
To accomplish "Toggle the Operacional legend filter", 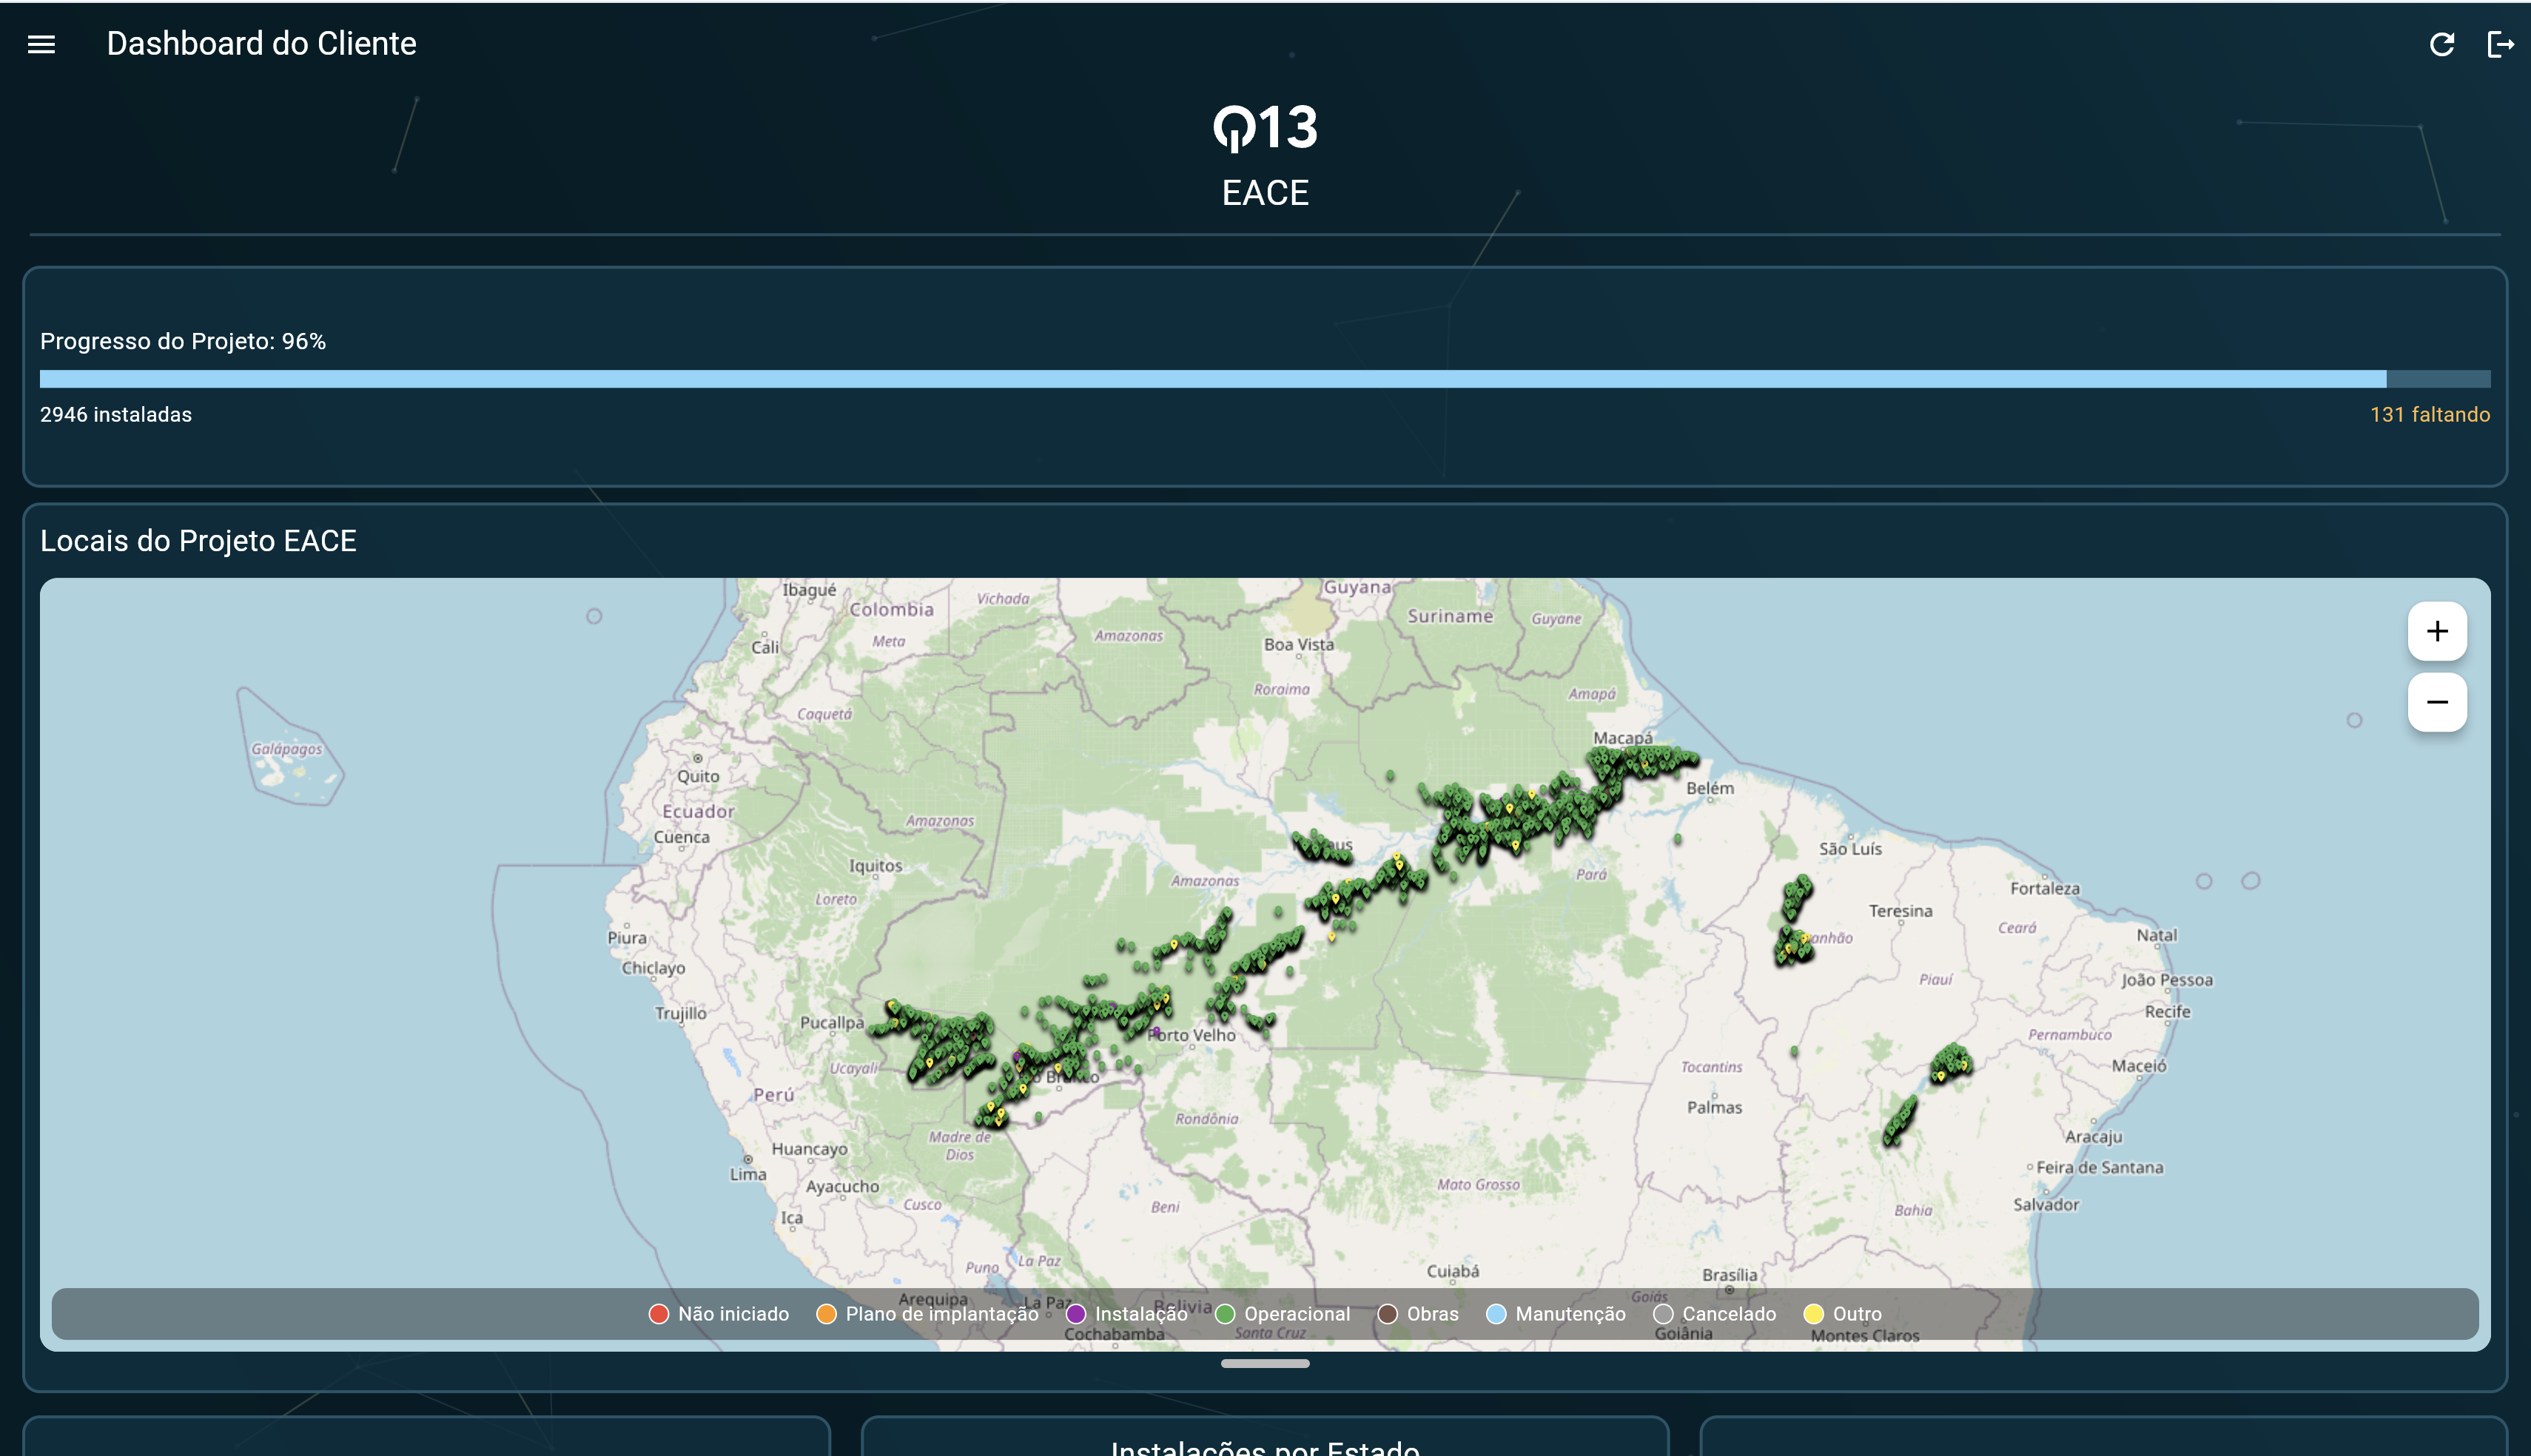I will [1283, 1313].
